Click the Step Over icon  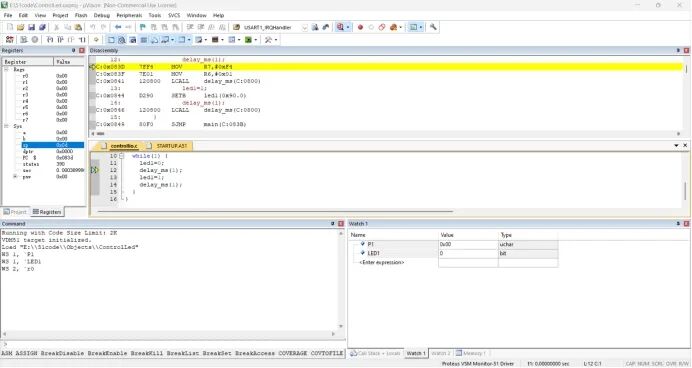click(60, 40)
